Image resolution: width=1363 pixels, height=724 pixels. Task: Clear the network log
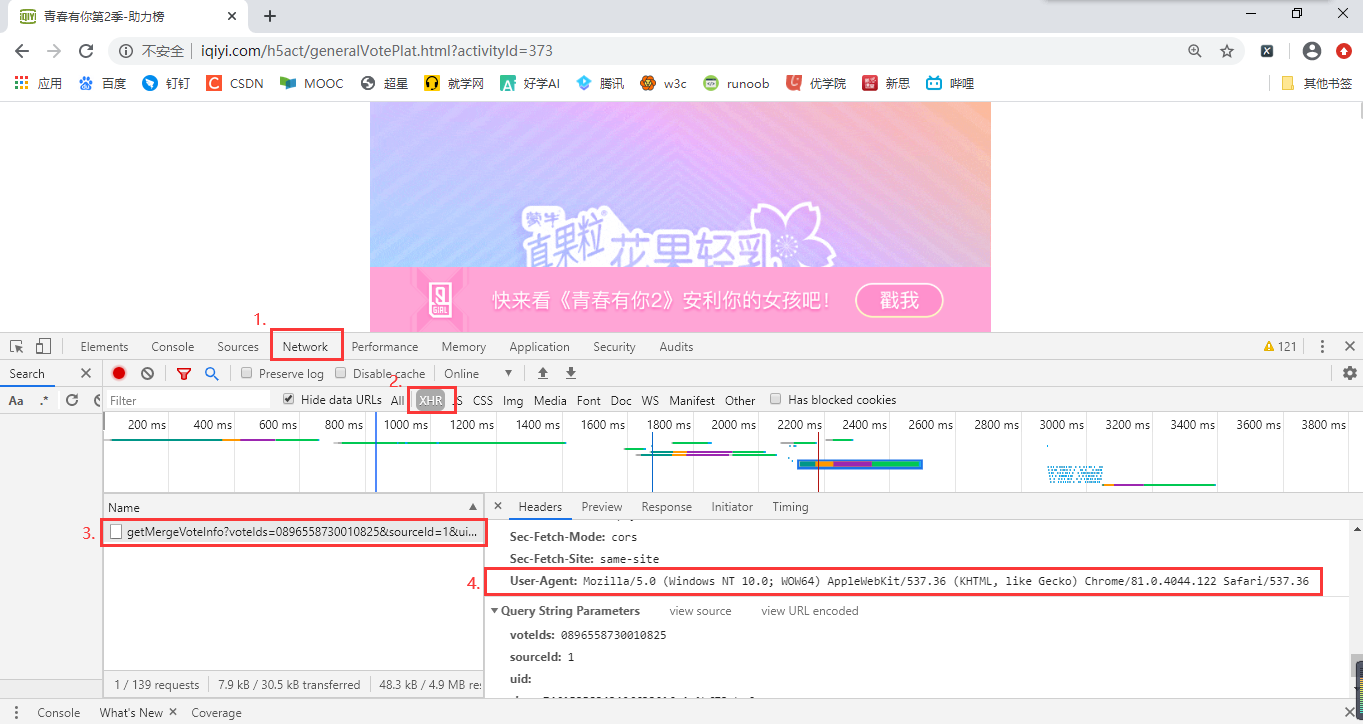click(x=147, y=373)
